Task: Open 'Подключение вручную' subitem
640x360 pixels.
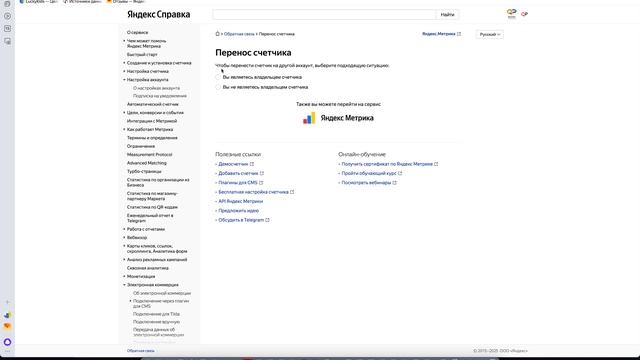Action: pyautogui.click(x=156, y=322)
